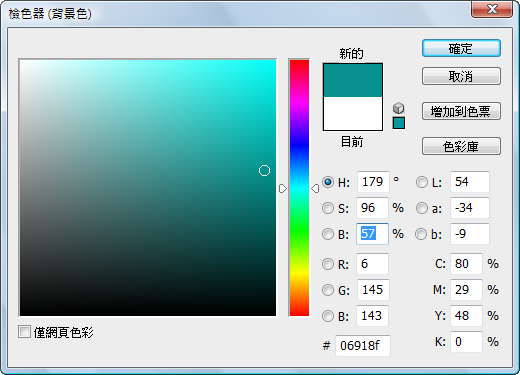Viewport: 520px width, 375px height.
Task: Click the Y field showing 48
Action: click(466, 316)
